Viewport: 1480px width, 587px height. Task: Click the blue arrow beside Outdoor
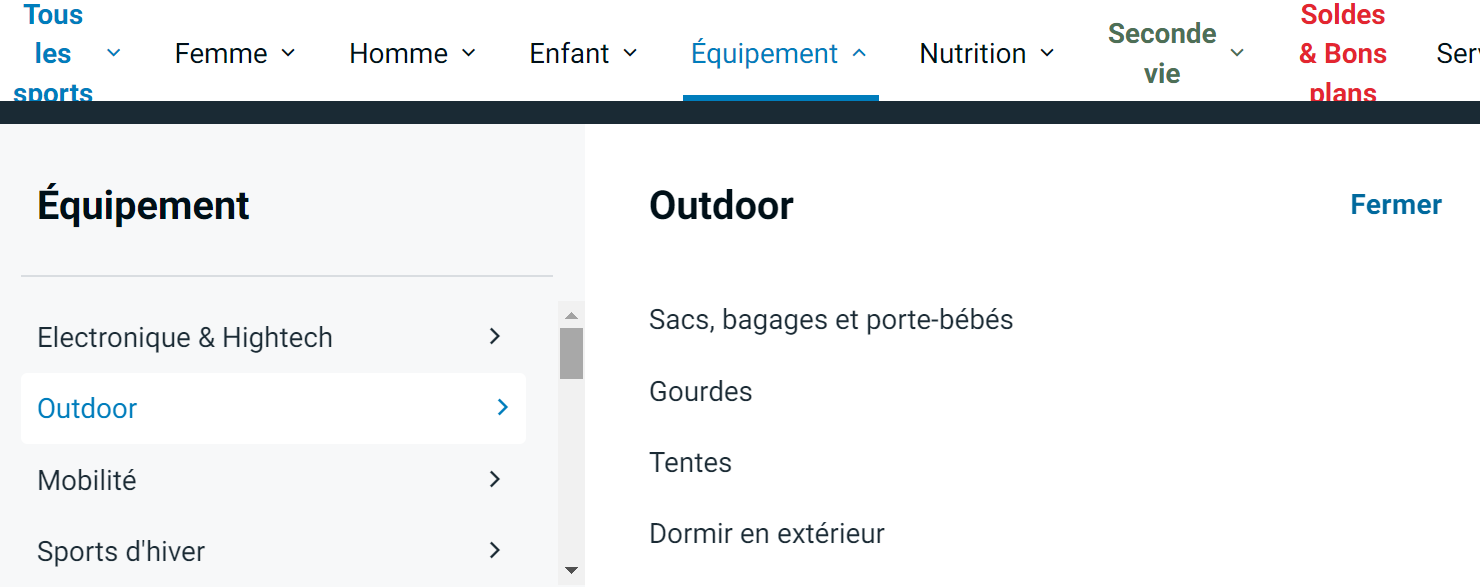(502, 407)
